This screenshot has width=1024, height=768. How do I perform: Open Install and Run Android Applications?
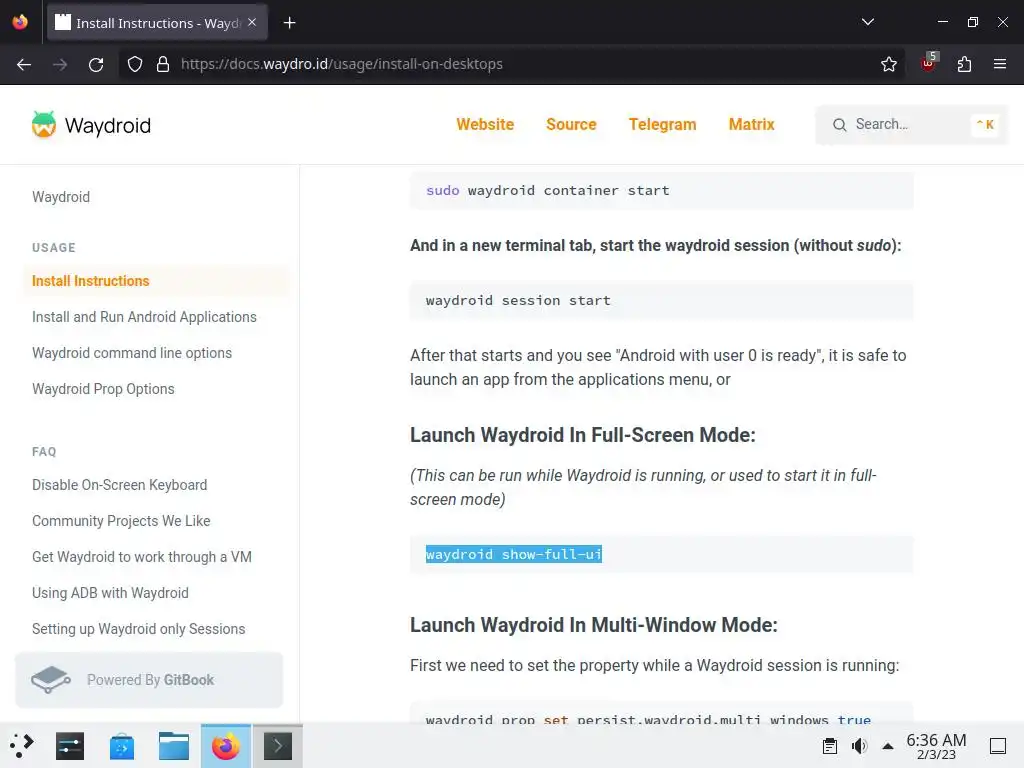pyautogui.click(x=144, y=317)
